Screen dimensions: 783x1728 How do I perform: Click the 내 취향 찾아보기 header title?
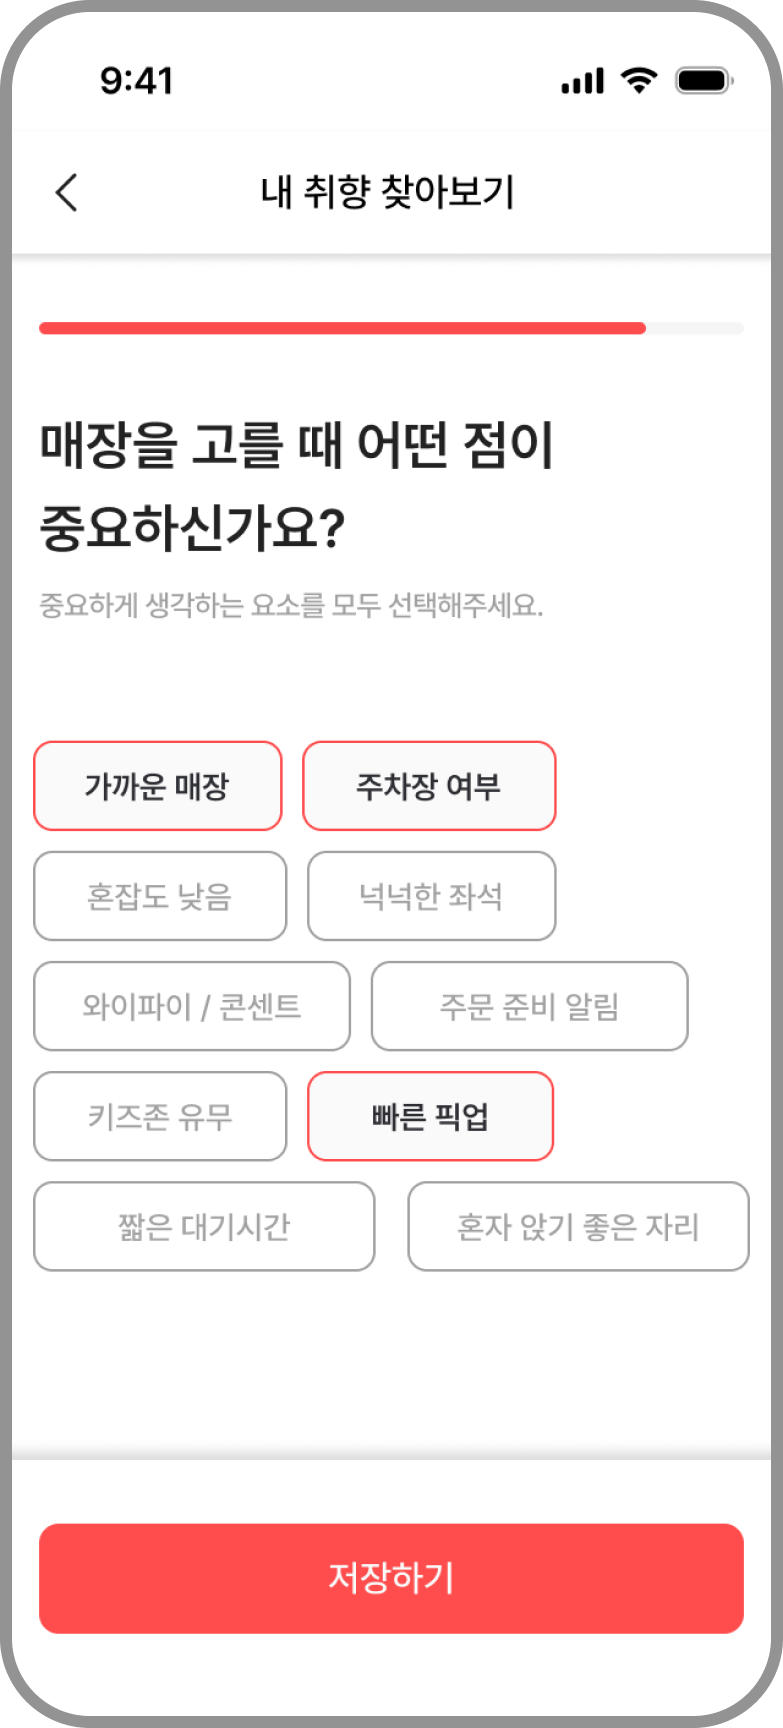pos(388,192)
